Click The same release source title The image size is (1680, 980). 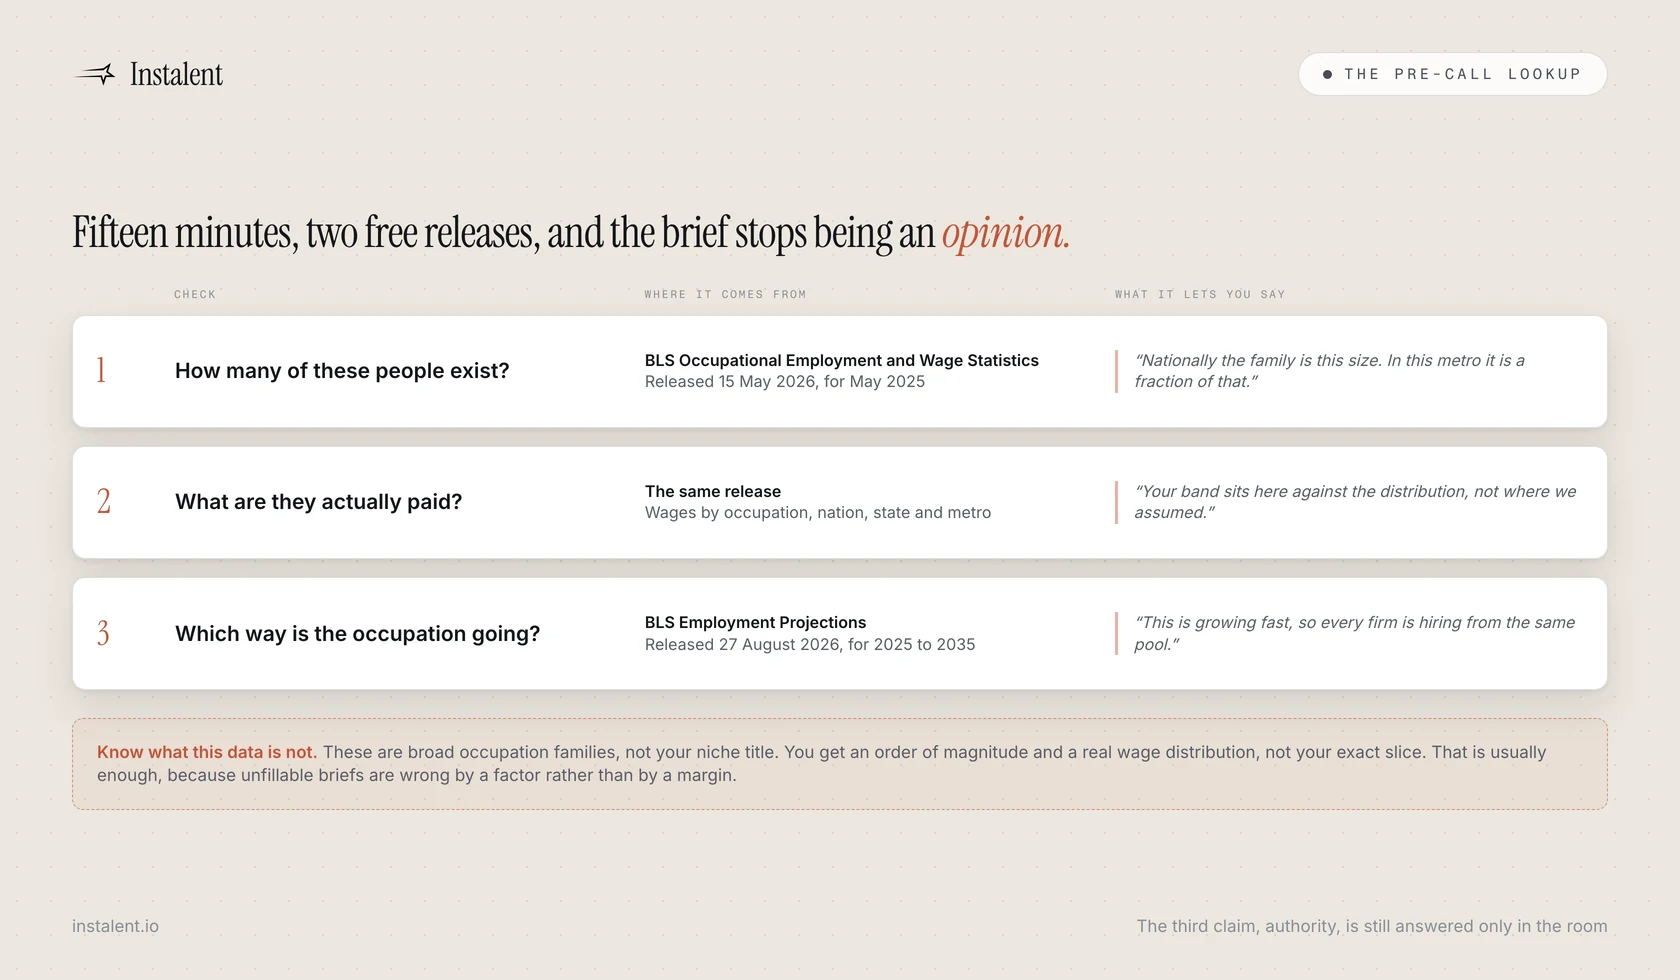(x=712, y=491)
